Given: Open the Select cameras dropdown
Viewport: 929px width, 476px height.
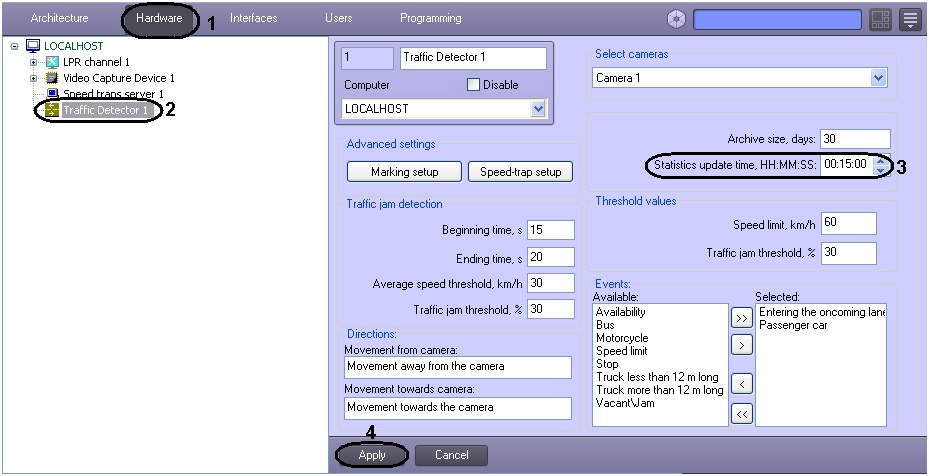Looking at the screenshot, I should [878, 77].
